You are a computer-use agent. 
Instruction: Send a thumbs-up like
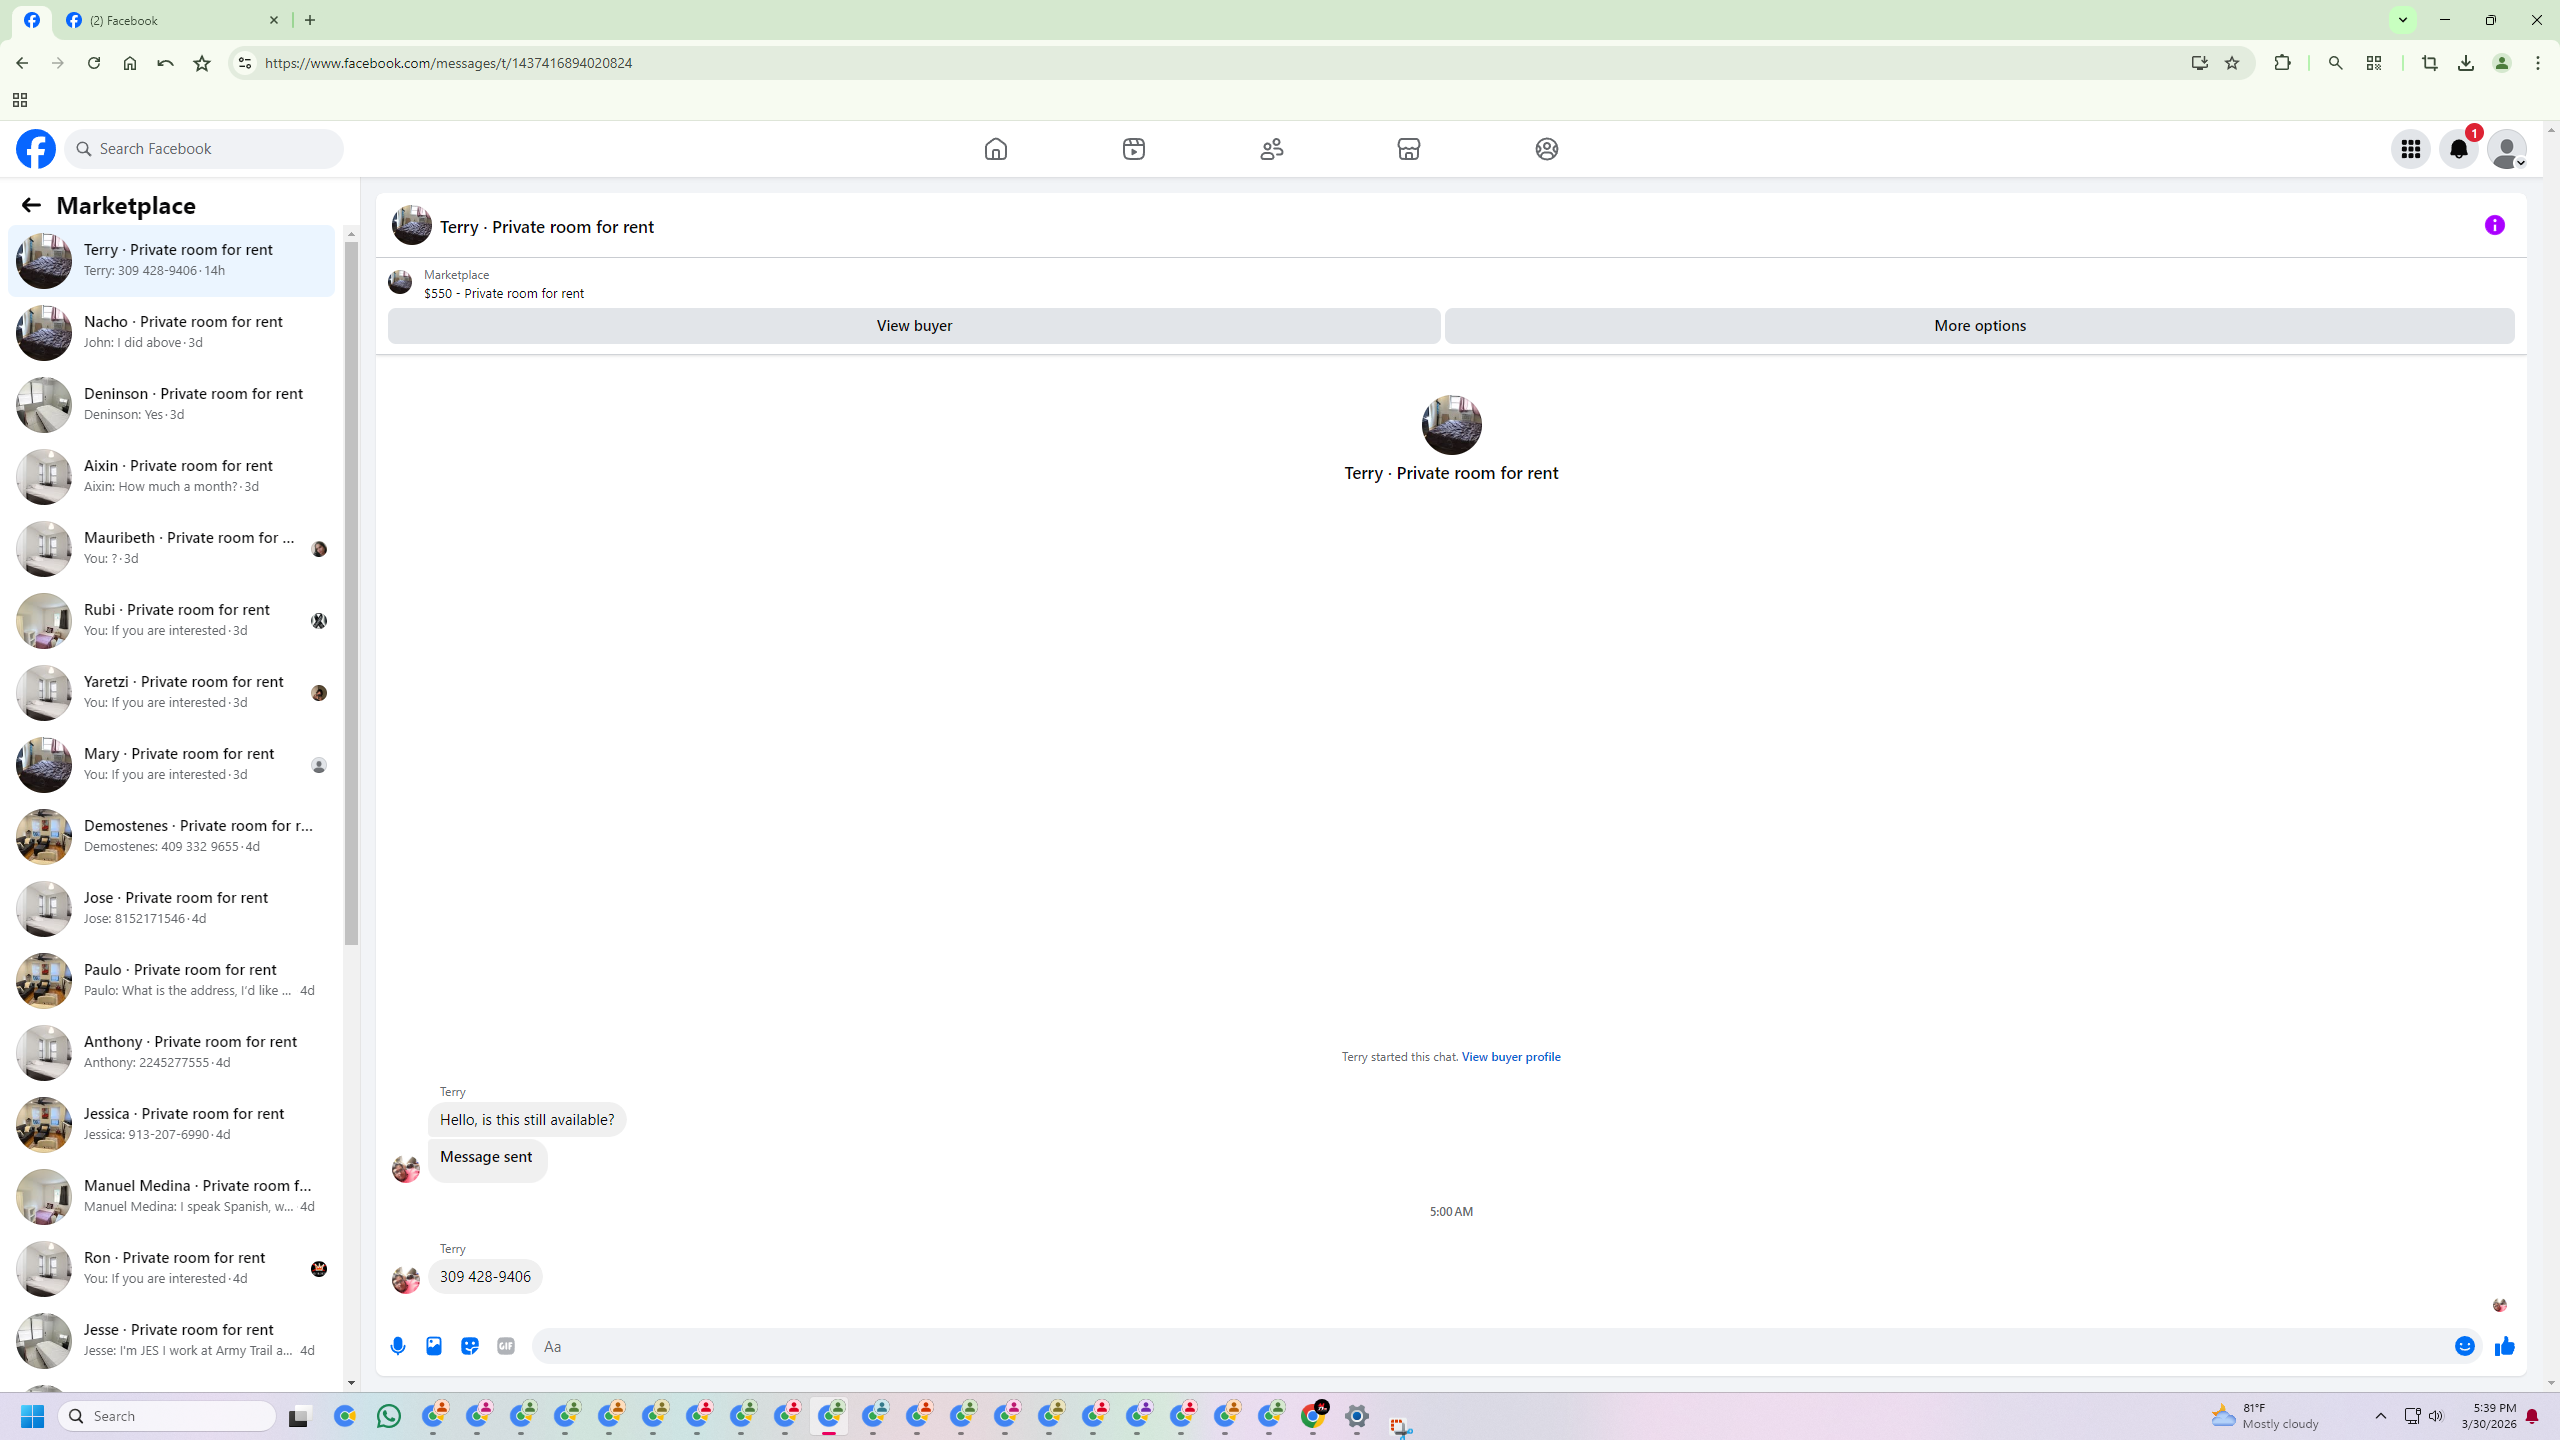(x=2504, y=1346)
